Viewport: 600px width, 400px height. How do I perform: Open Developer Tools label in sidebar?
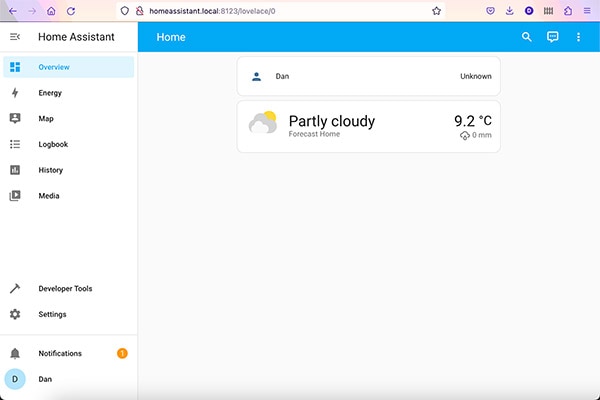(x=65, y=289)
